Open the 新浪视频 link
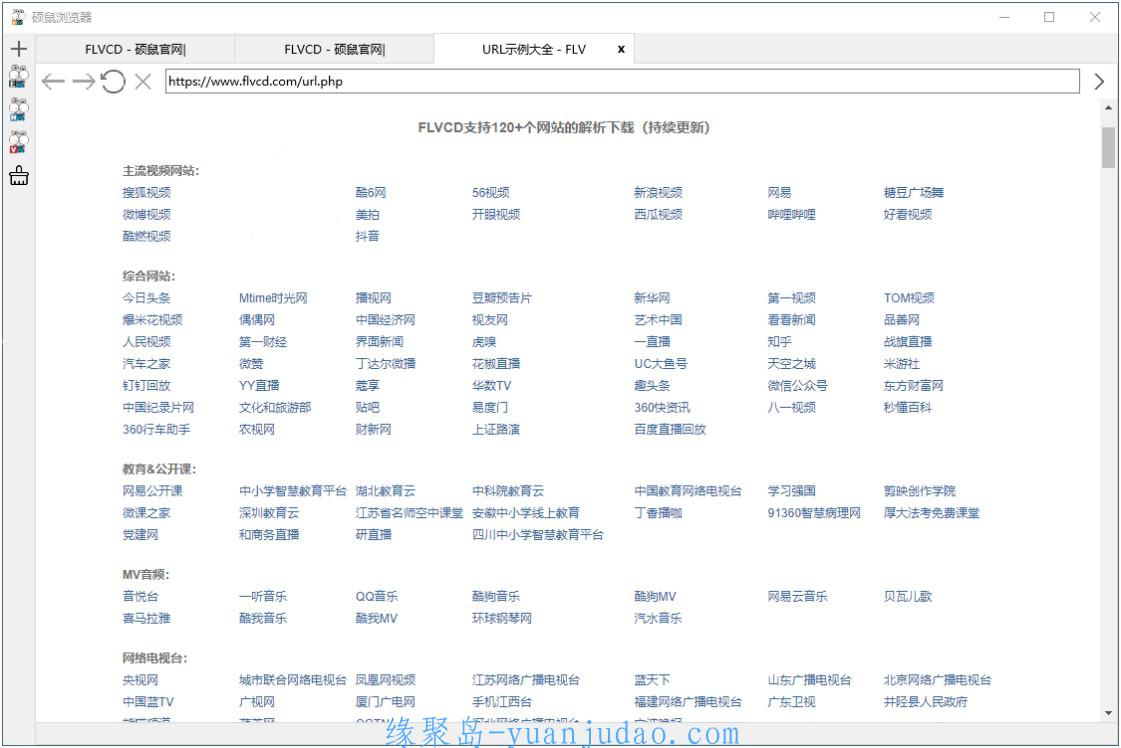 [658, 192]
